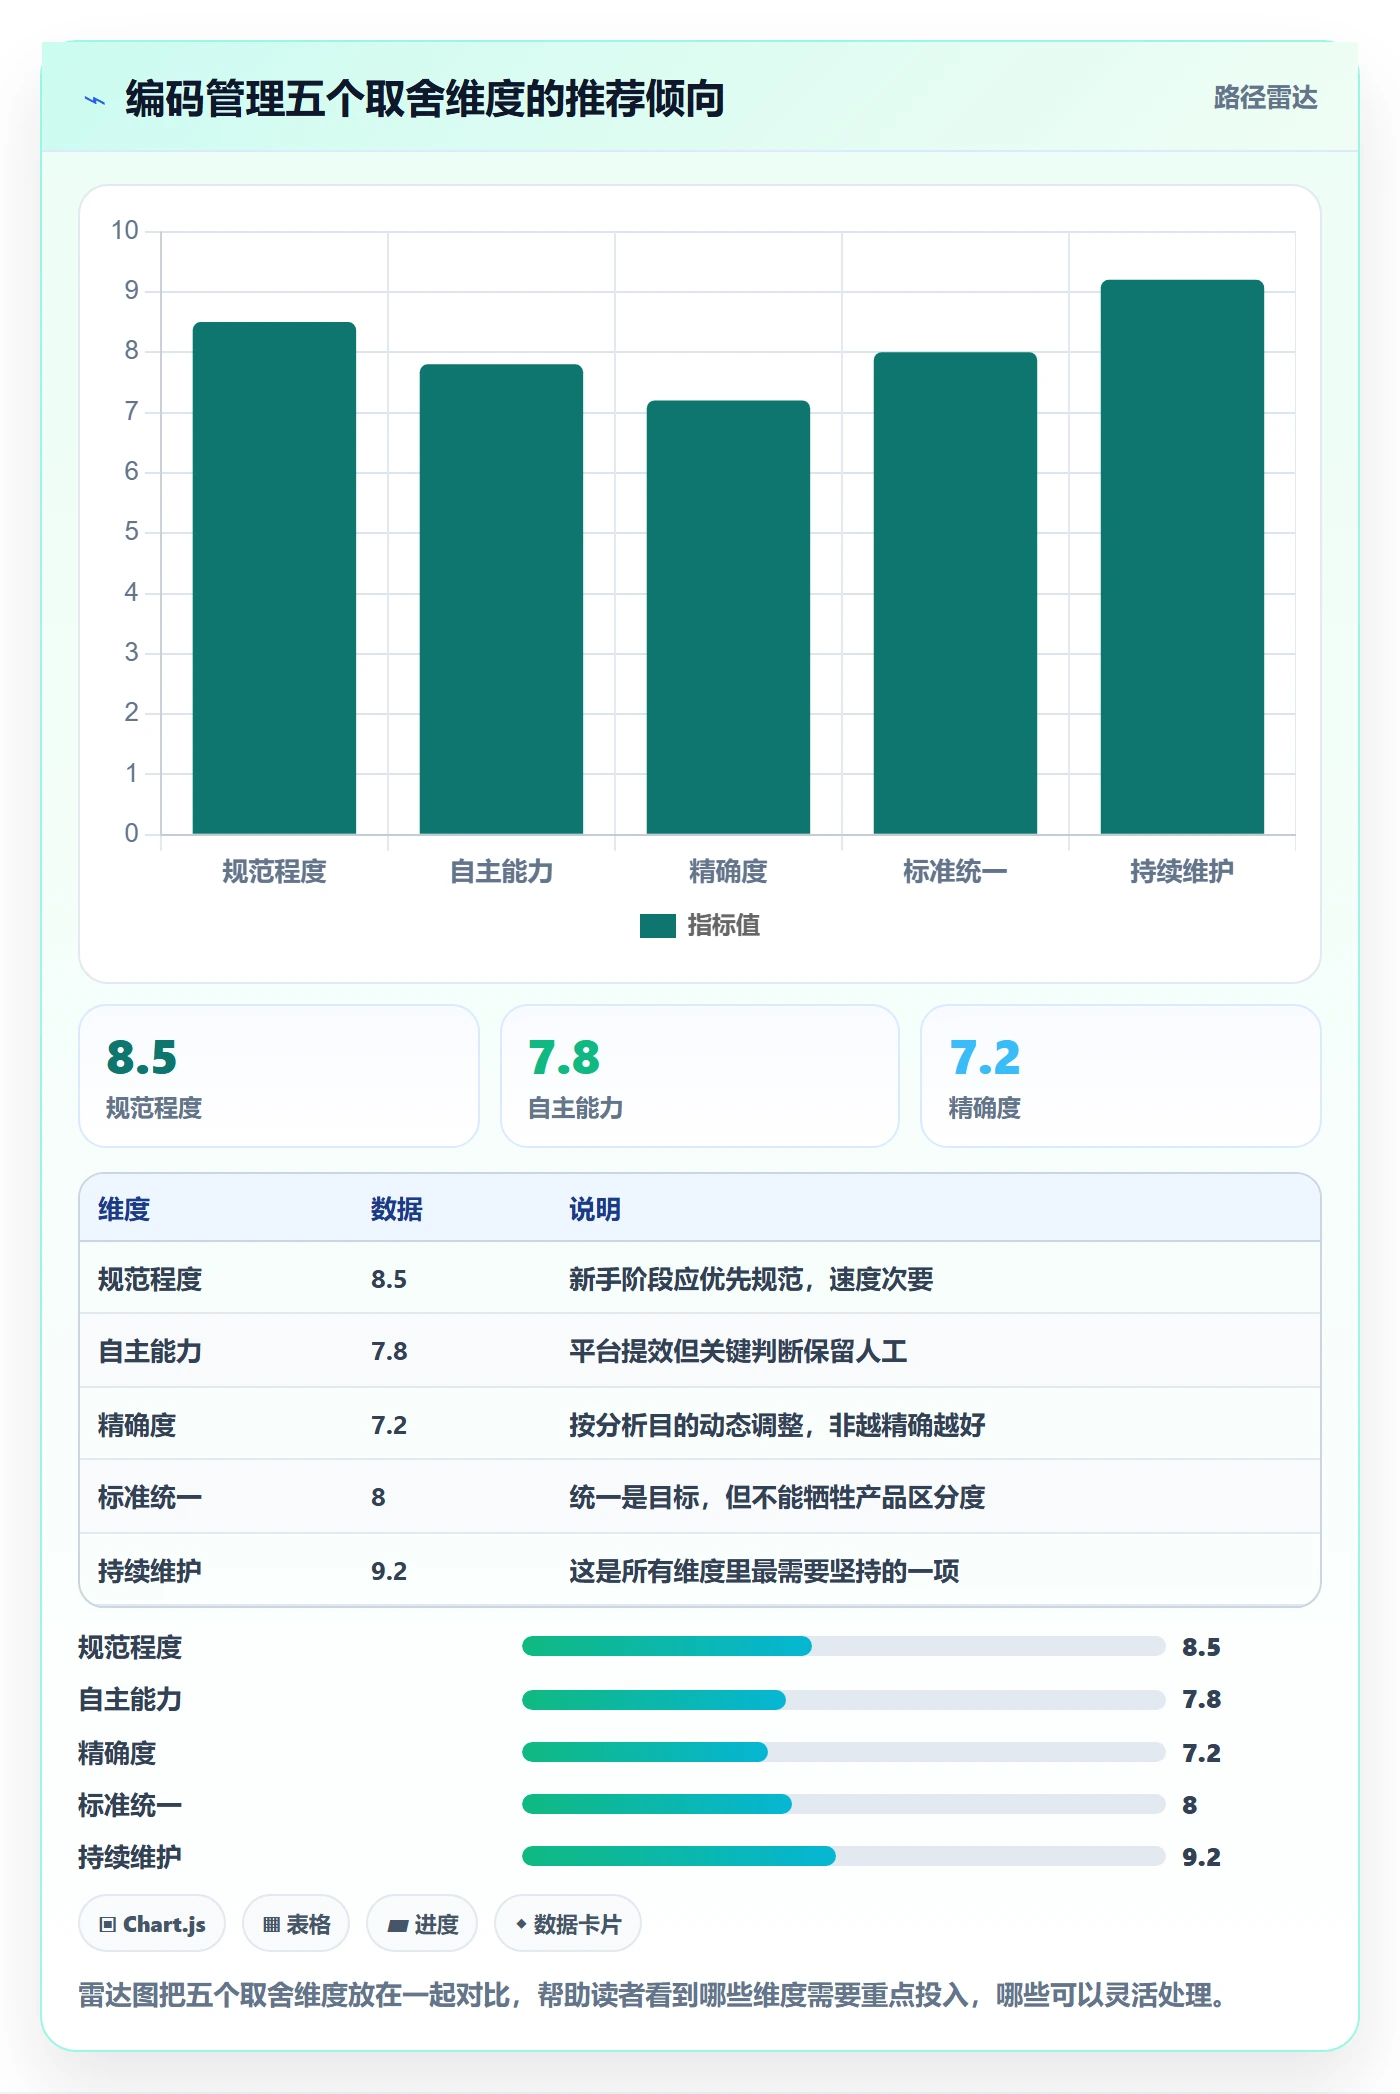The width and height of the screenshot is (1400, 2094).
Task: Click the 标准统一 progress bar
Action: (843, 1804)
